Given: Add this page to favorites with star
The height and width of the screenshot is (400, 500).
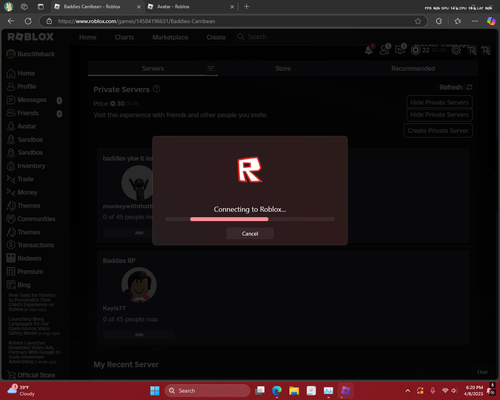Looking at the screenshot, I should pyautogui.click(x=418, y=21).
